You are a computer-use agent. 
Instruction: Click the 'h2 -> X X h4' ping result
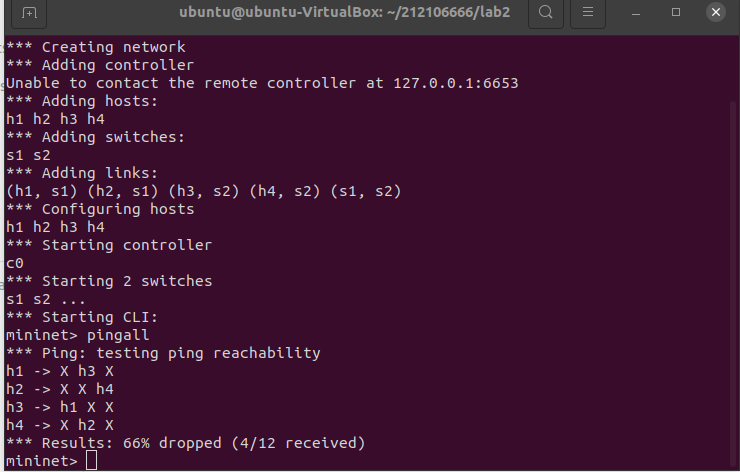coord(60,389)
